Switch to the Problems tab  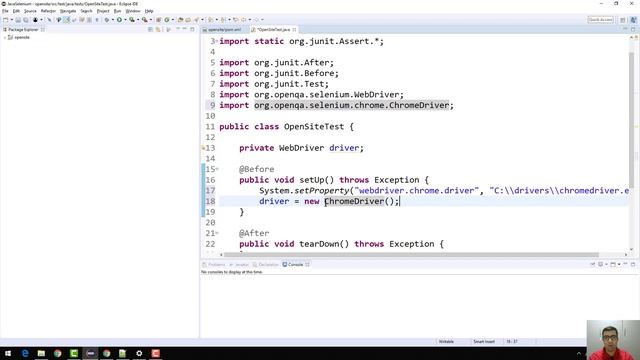click(x=213, y=264)
